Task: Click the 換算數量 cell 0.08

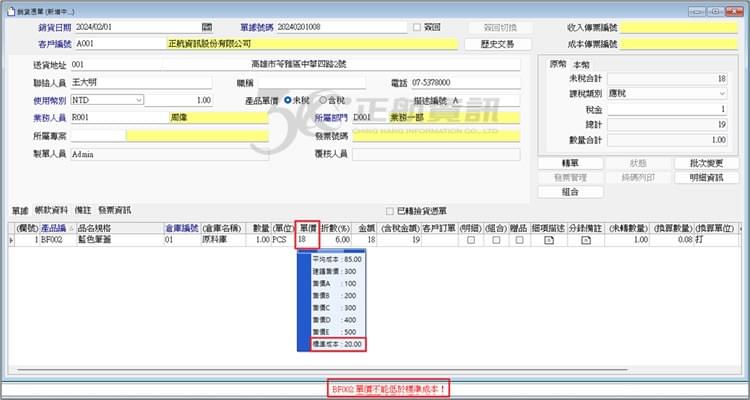Action: (x=672, y=240)
